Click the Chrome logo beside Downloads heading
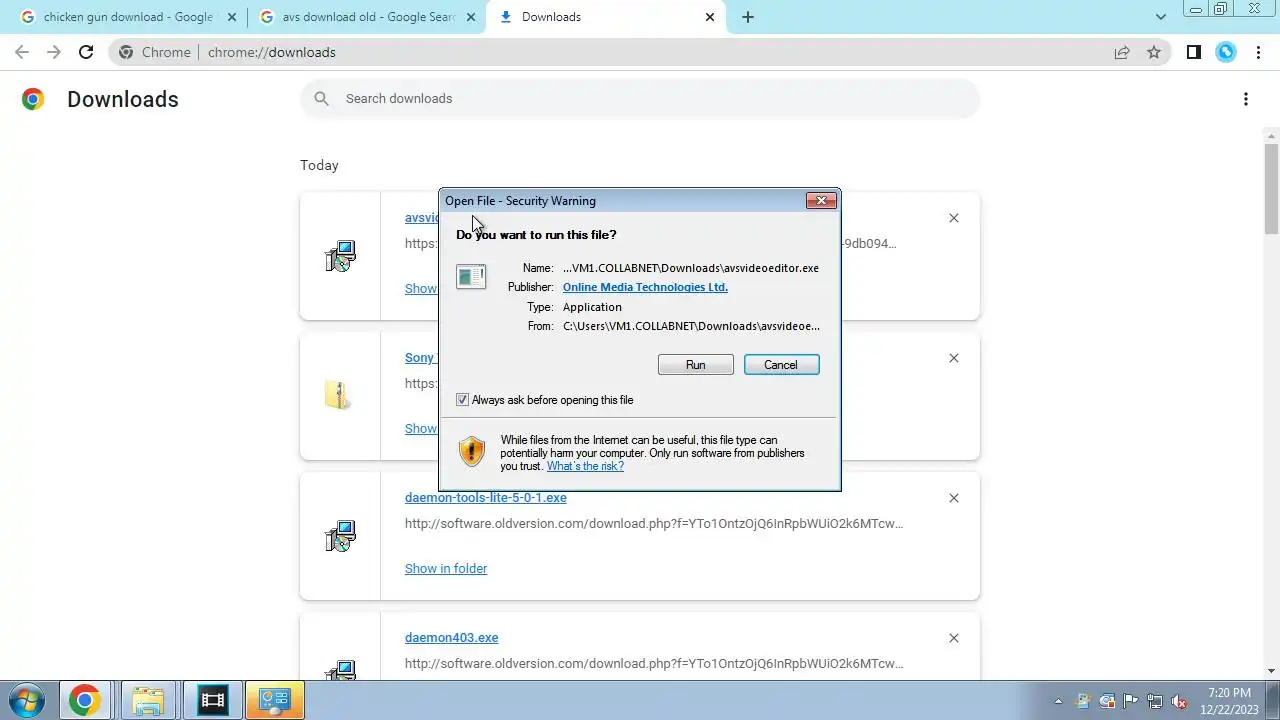This screenshot has height=720, width=1280. pos(33,99)
